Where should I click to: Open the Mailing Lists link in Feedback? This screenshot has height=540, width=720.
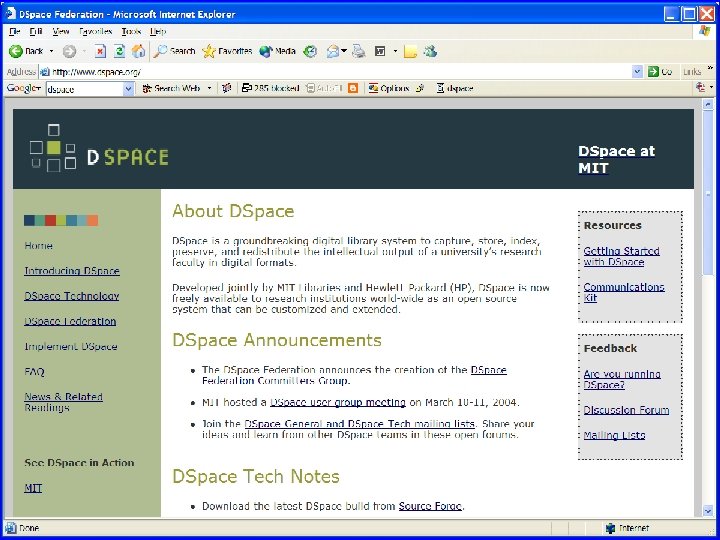pos(614,435)
